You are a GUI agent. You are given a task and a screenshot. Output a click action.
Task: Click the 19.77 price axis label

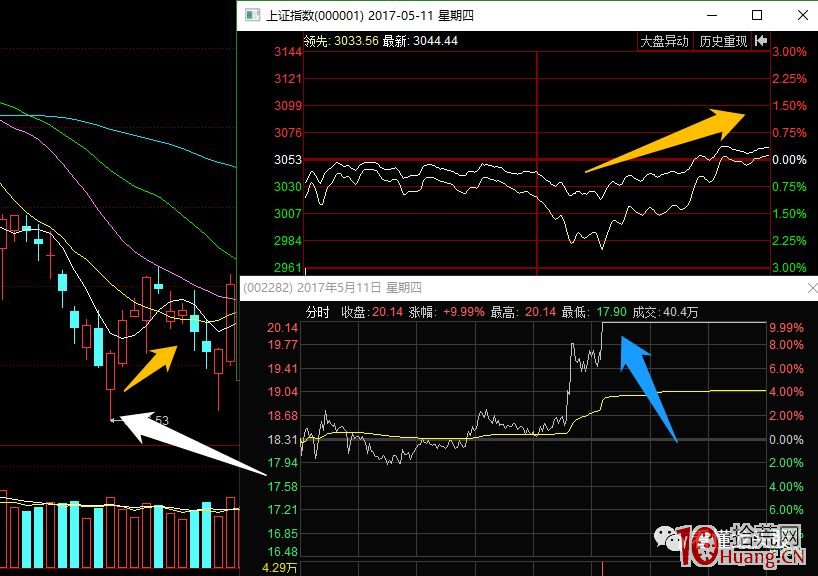pos(283,345)
